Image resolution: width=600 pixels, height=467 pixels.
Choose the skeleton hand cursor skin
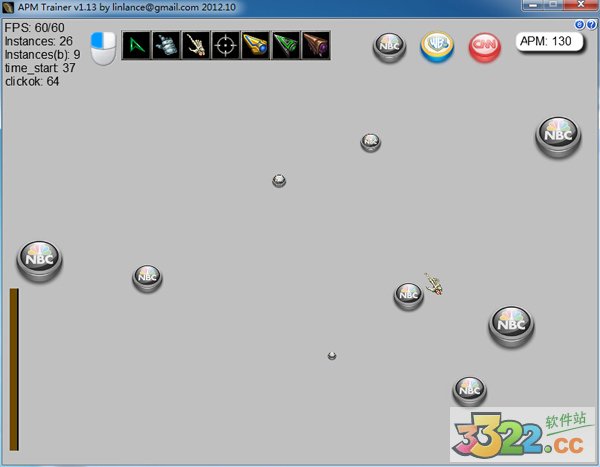[196, 46]
